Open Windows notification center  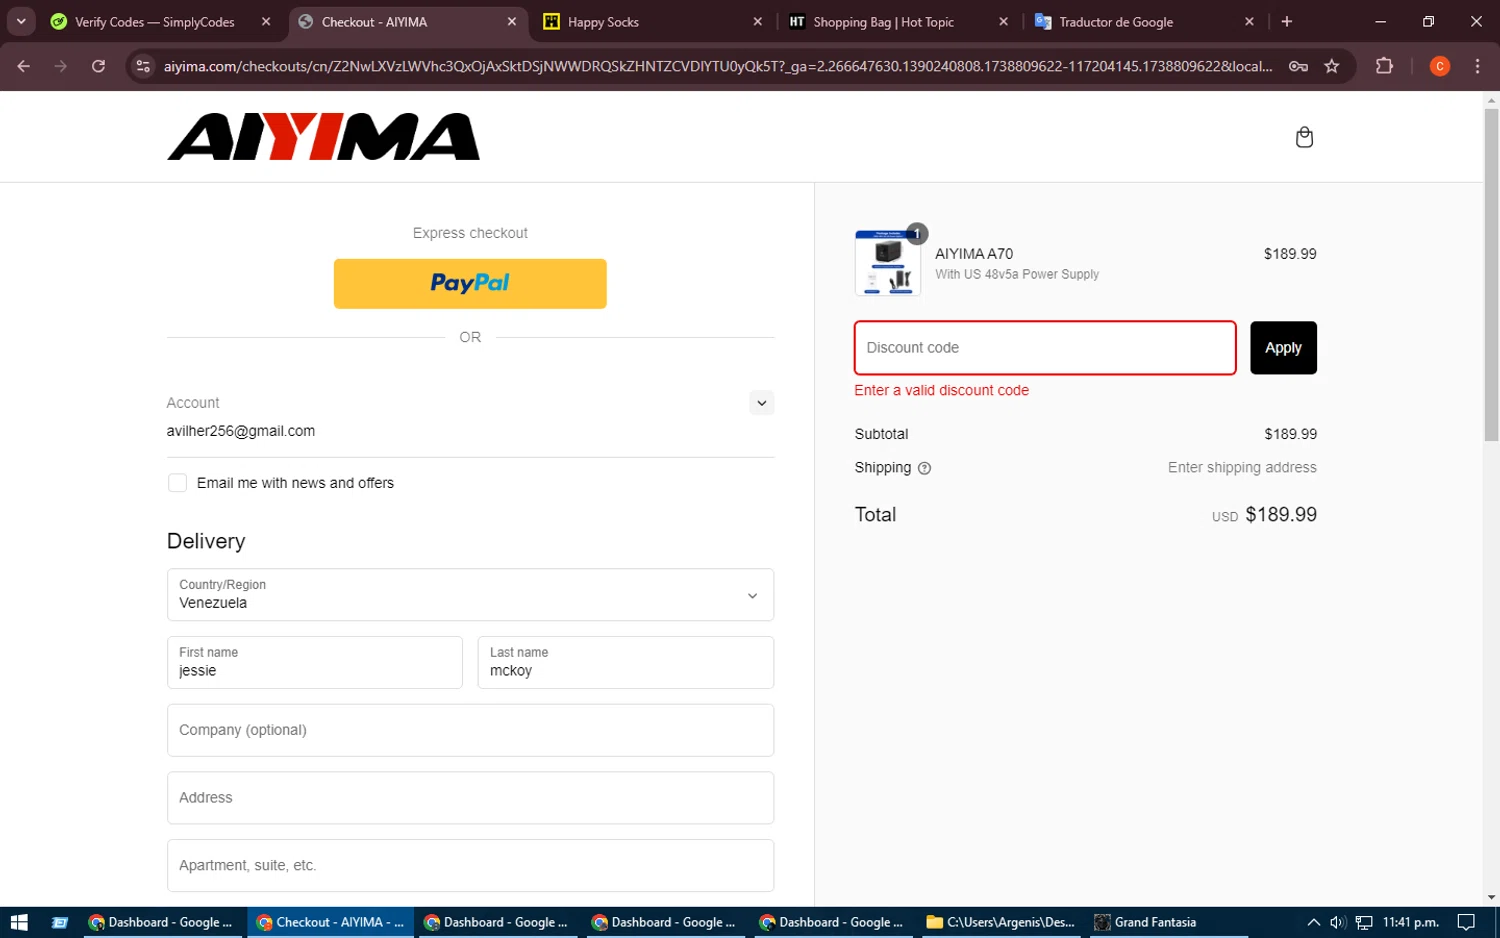1466,922
